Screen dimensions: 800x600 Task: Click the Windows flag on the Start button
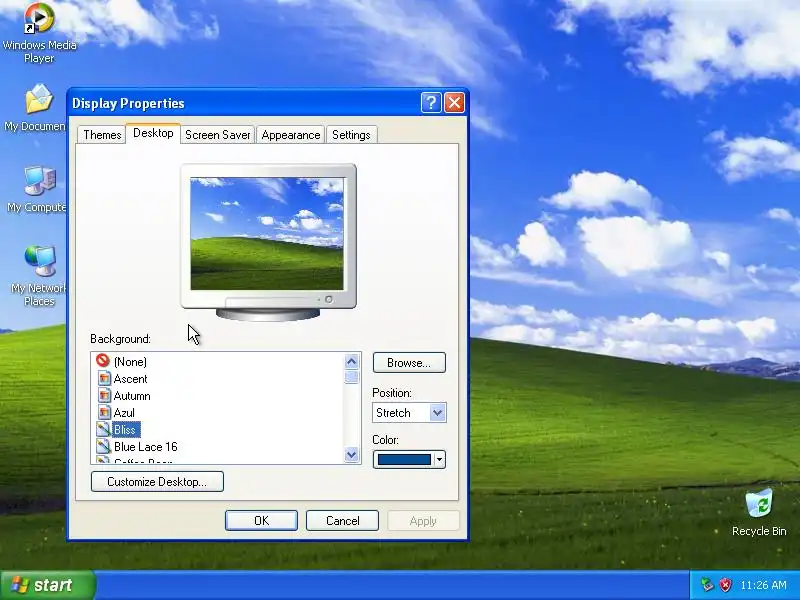[19, 585]
